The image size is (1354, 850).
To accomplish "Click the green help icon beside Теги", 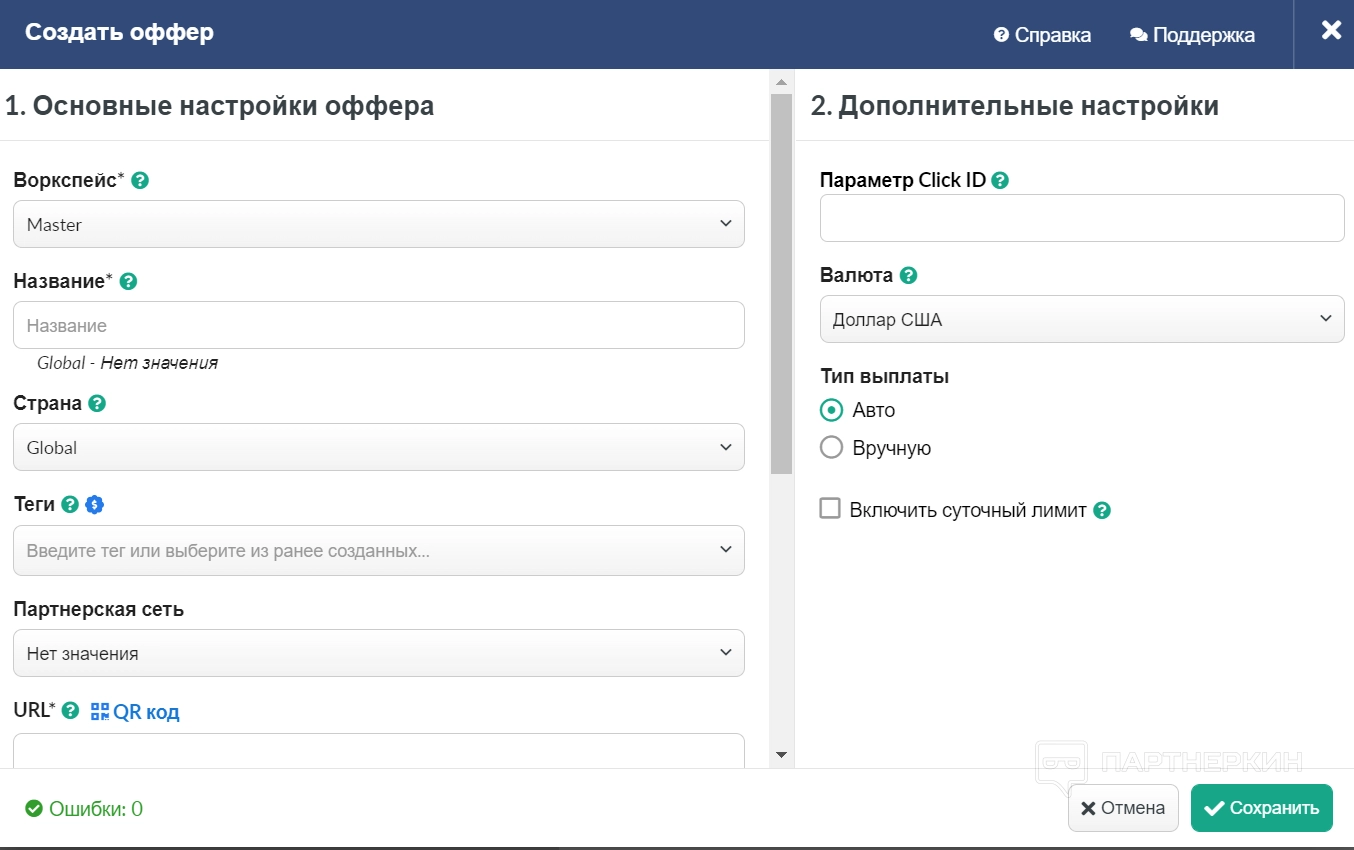I will tap(70, 505).
